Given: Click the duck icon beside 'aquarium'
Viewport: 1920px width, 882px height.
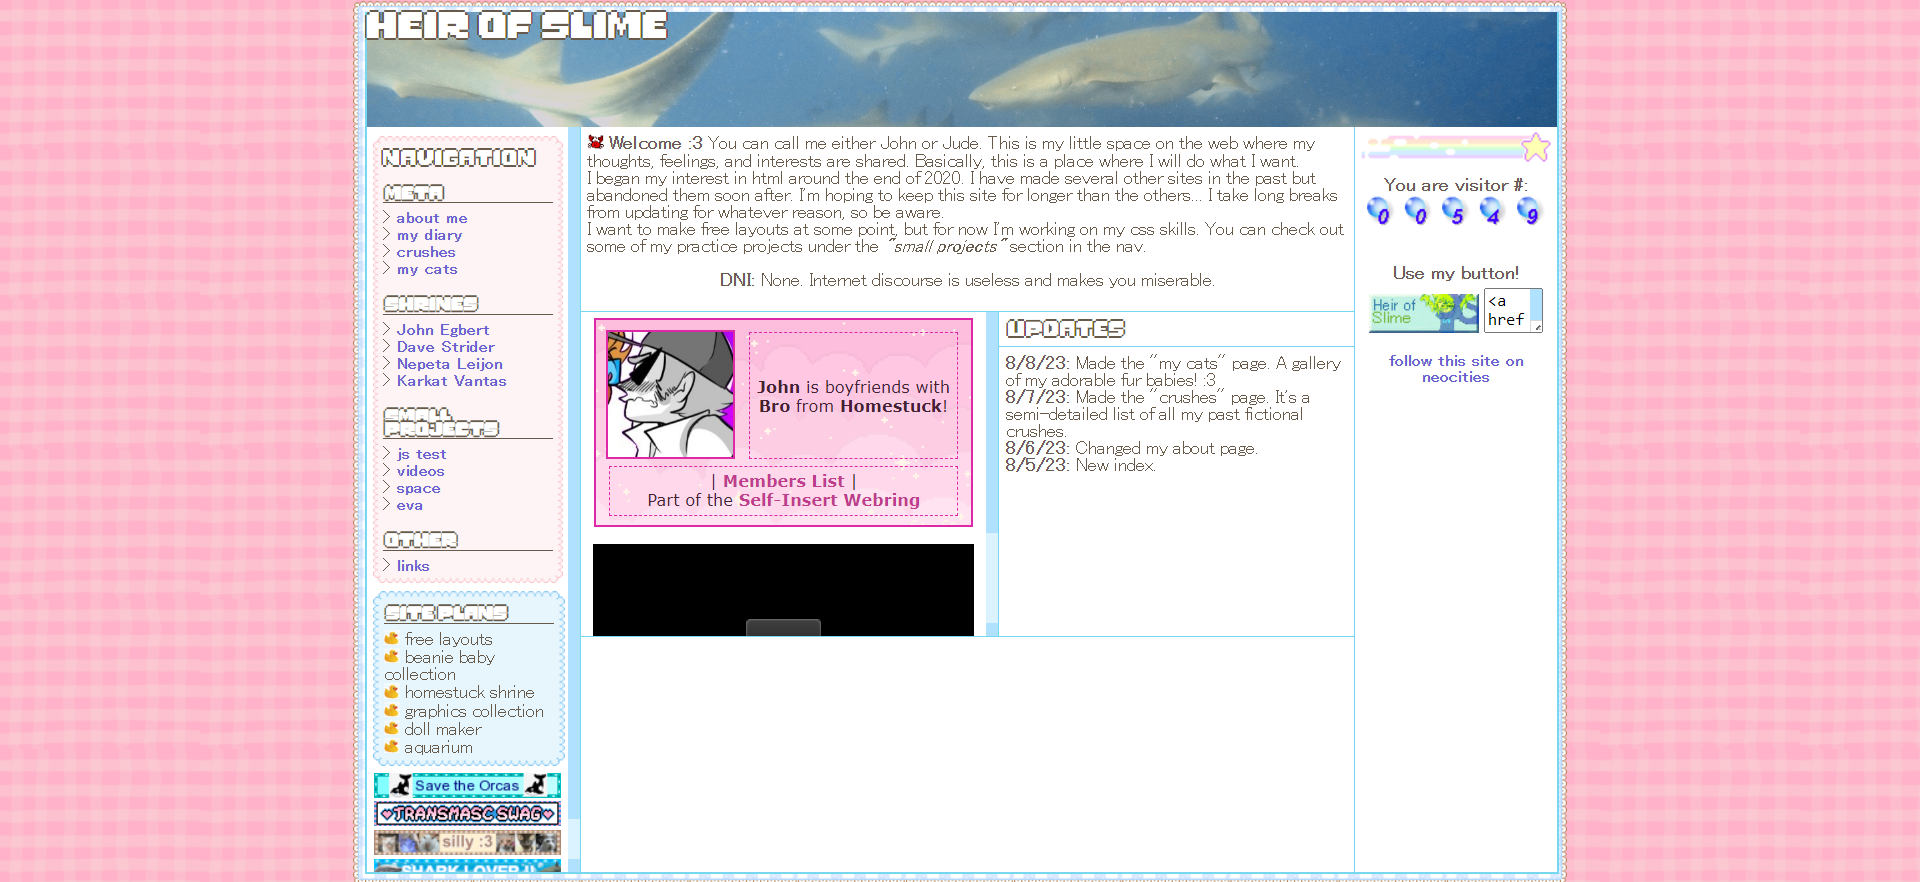Looking at the screenshot, I should [x=391, y=746].
